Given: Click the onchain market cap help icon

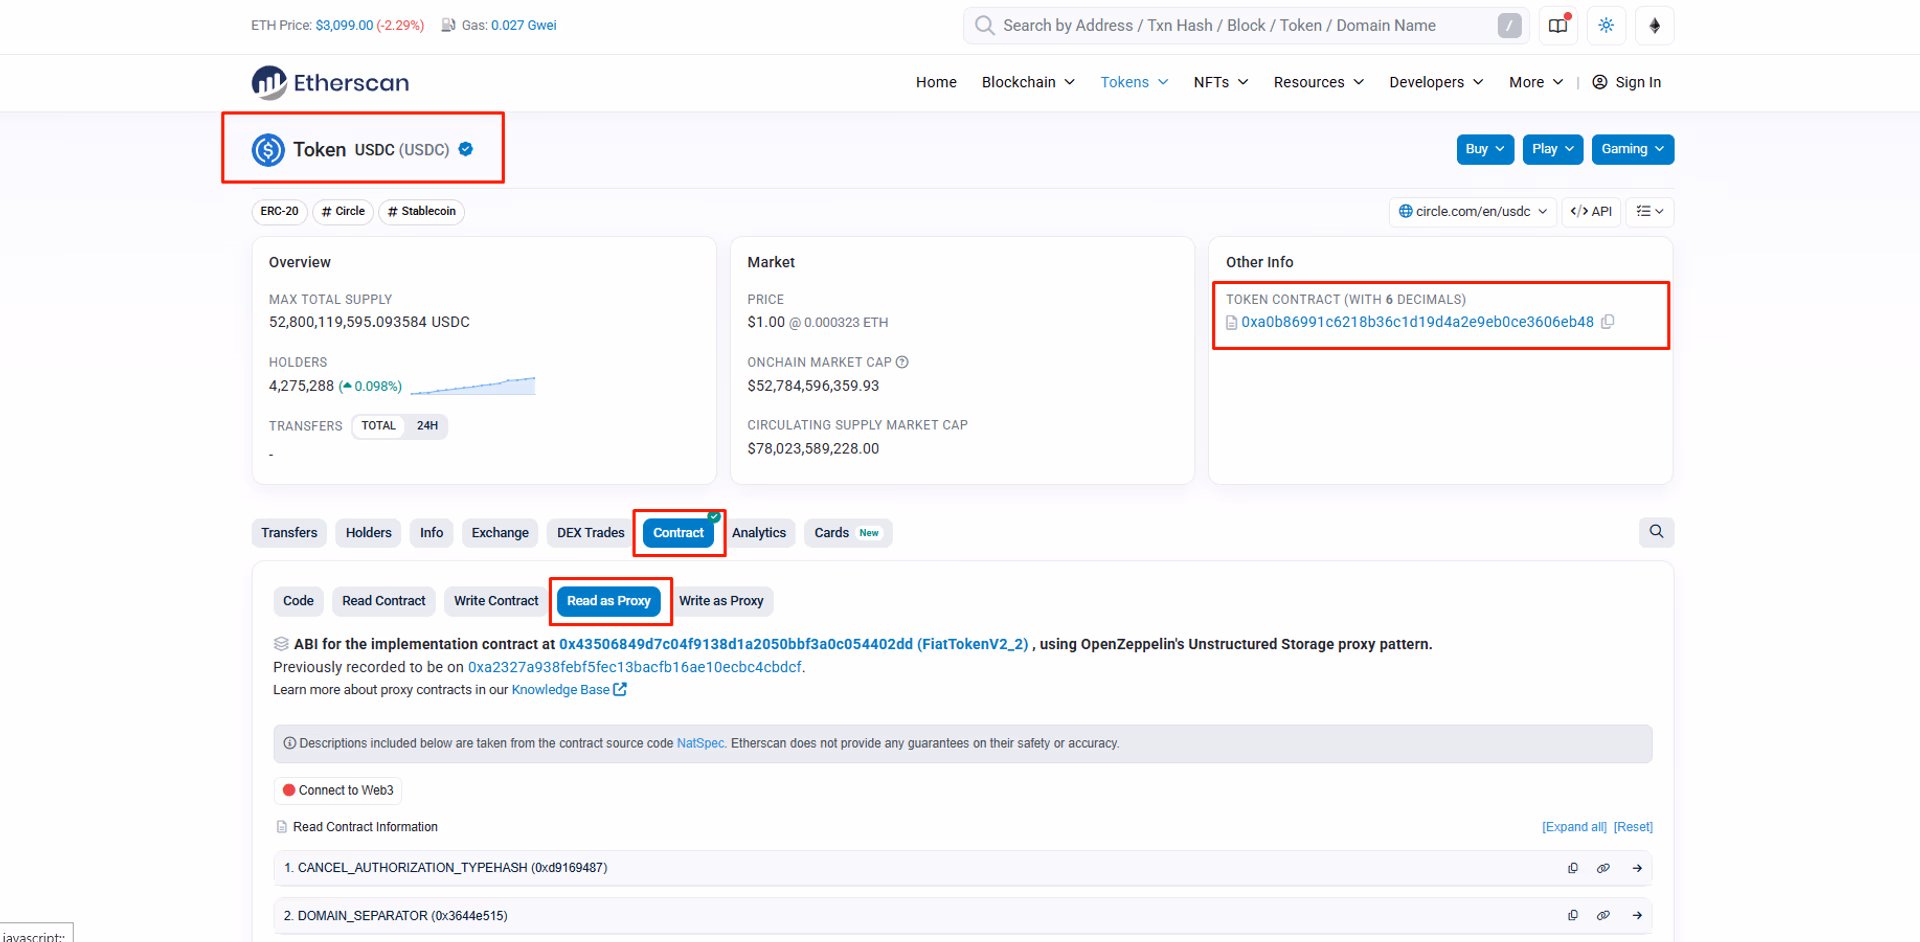Looking at the screenshot, I should click(902, 362).
